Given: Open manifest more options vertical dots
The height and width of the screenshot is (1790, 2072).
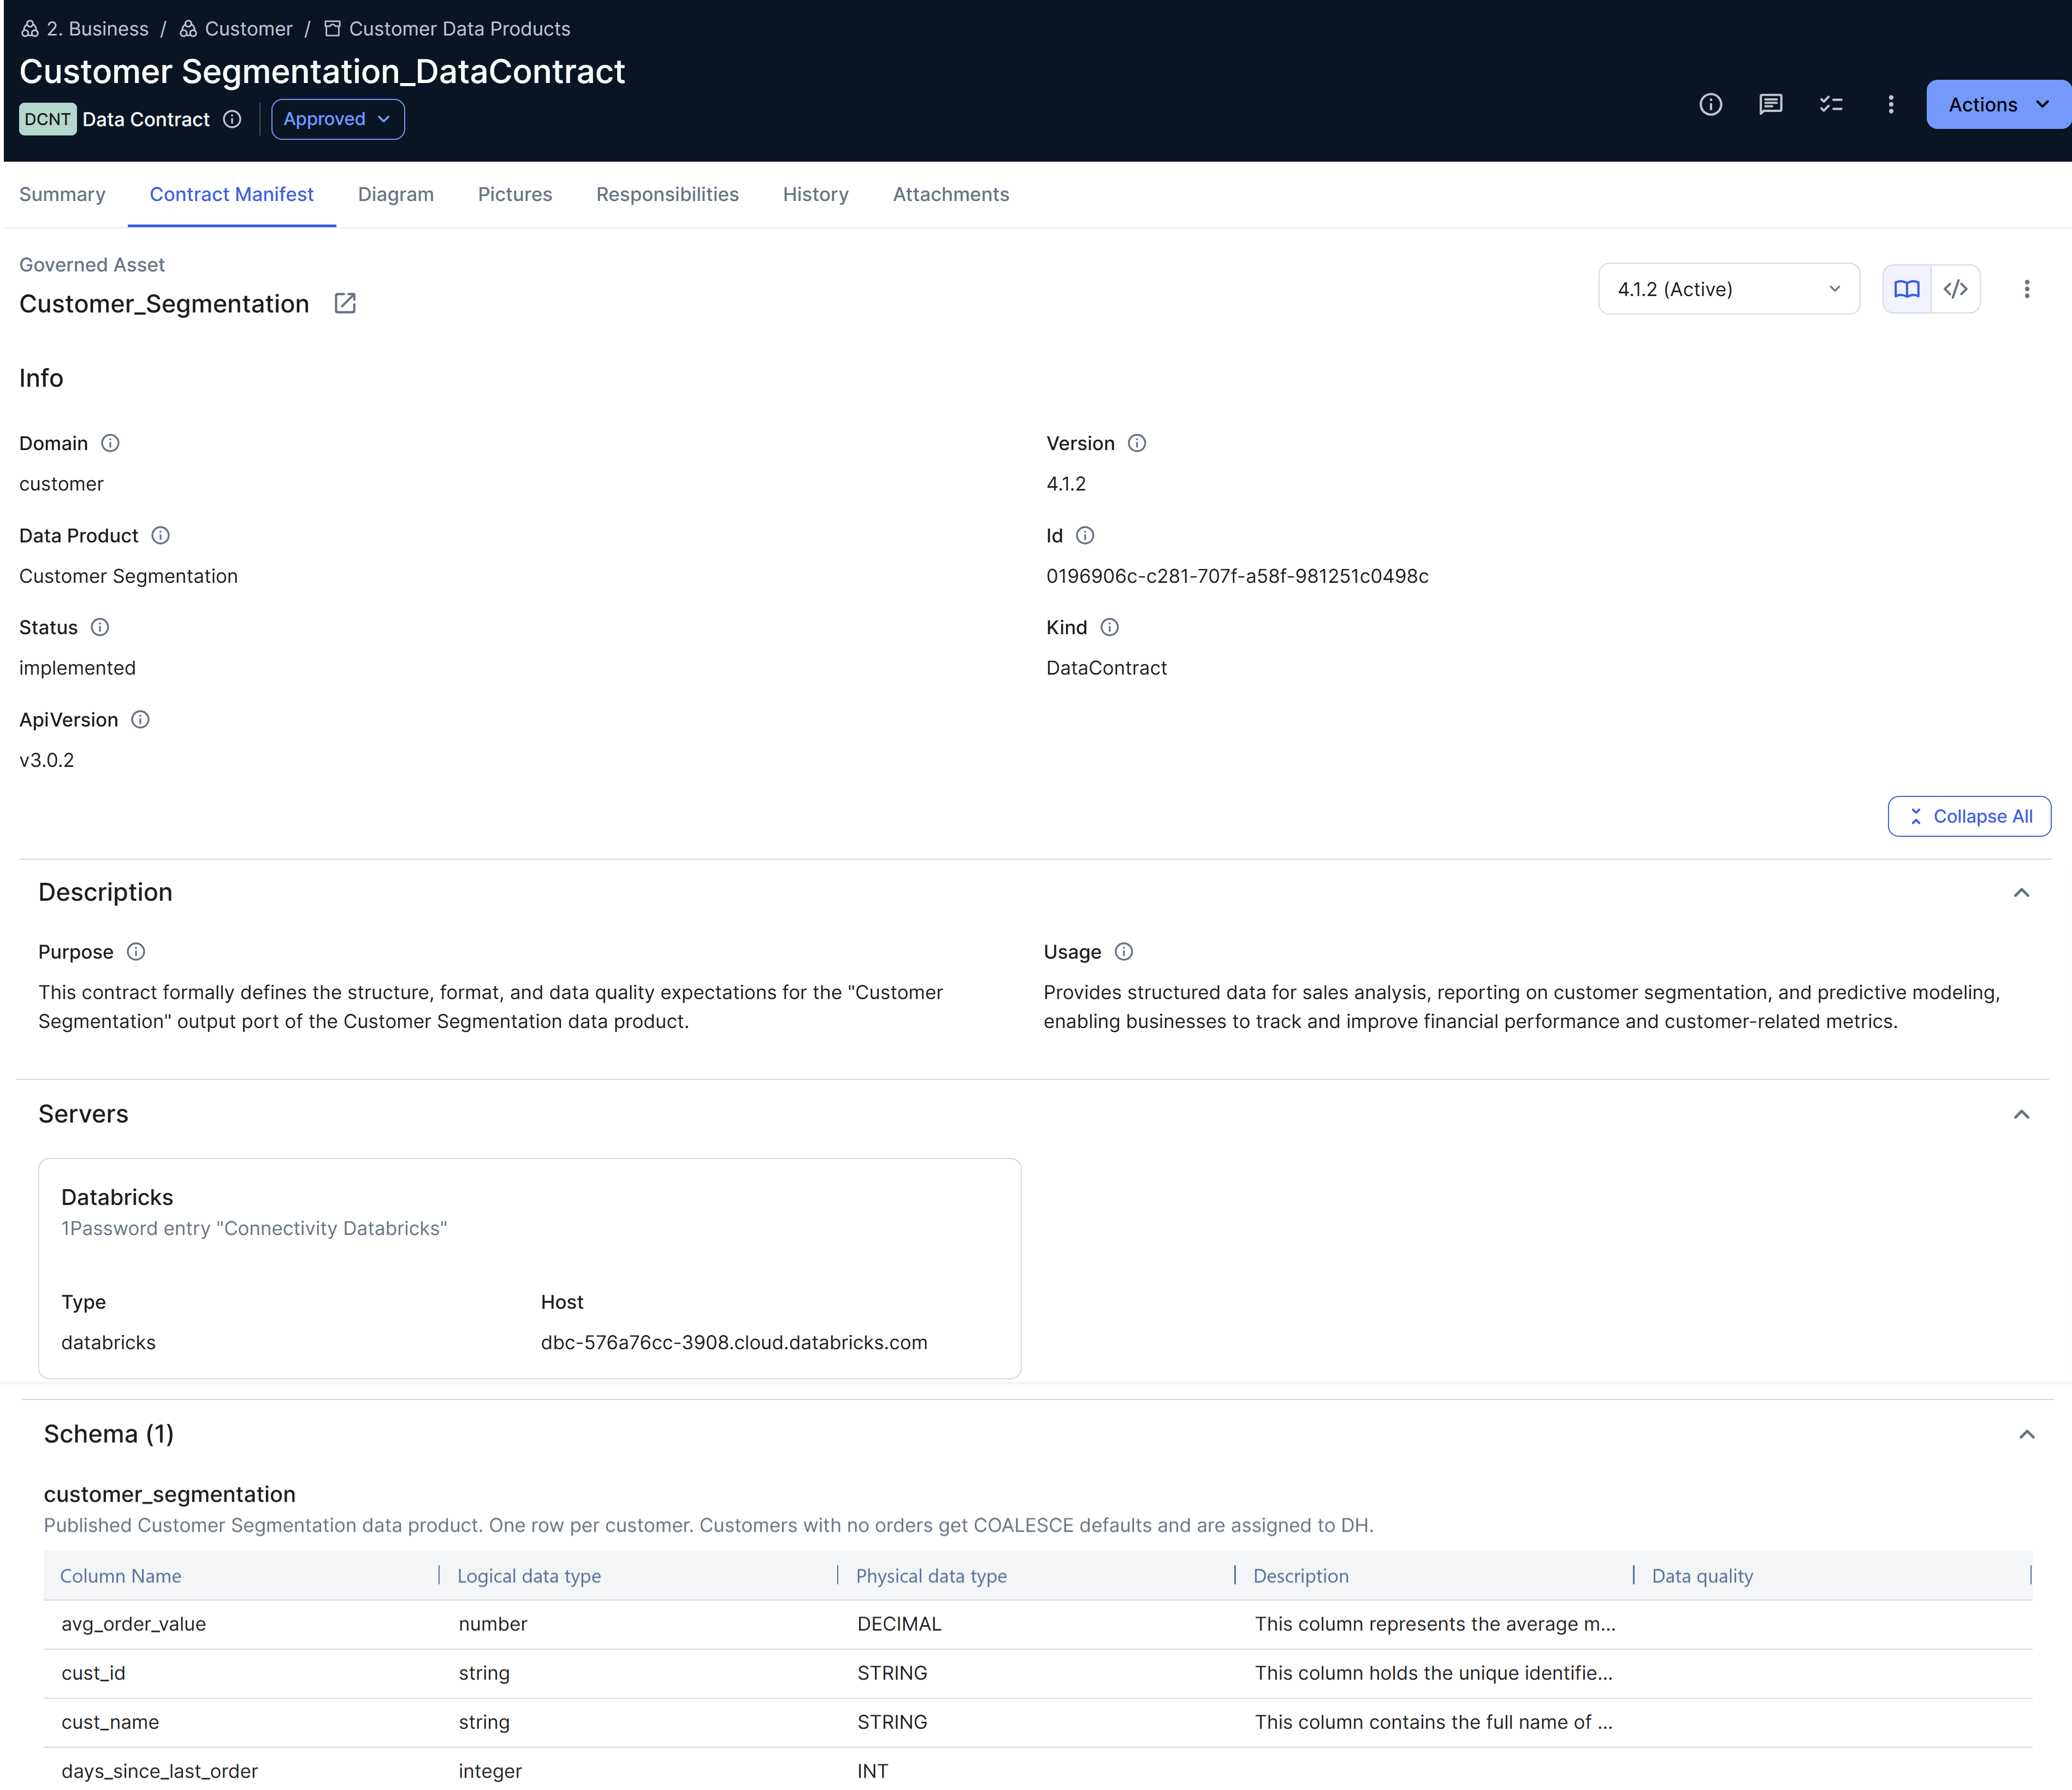Looking at the screenshot, I should click(x=2027, y=289).
